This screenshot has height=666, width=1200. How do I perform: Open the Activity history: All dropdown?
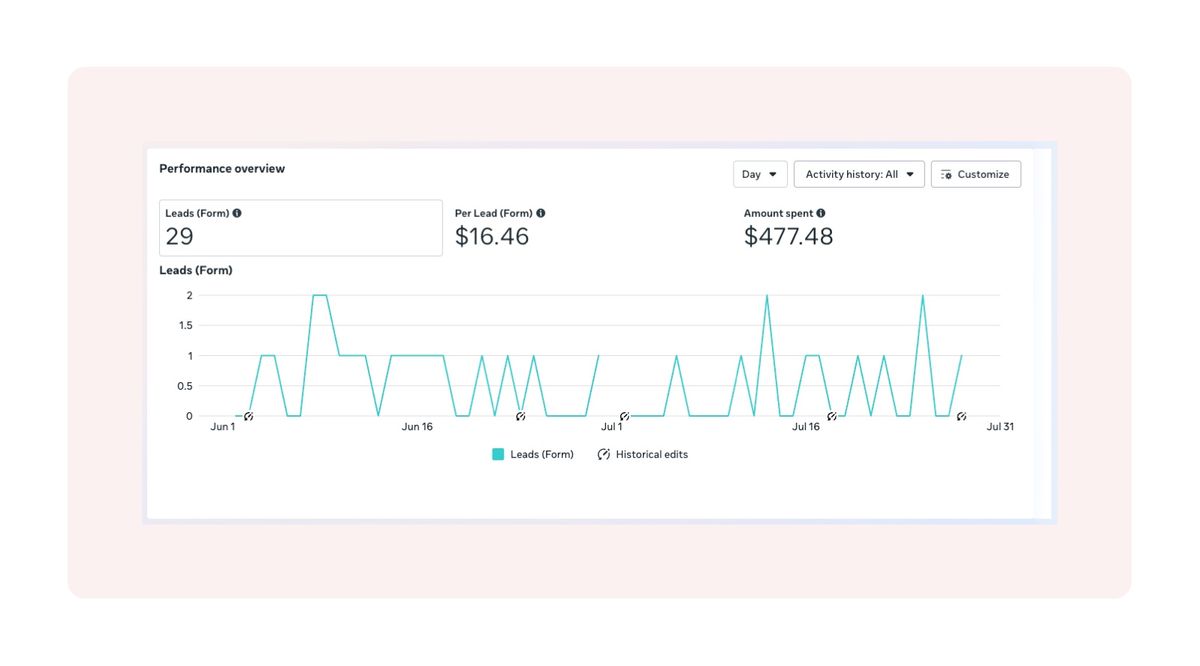coord(858,174)
